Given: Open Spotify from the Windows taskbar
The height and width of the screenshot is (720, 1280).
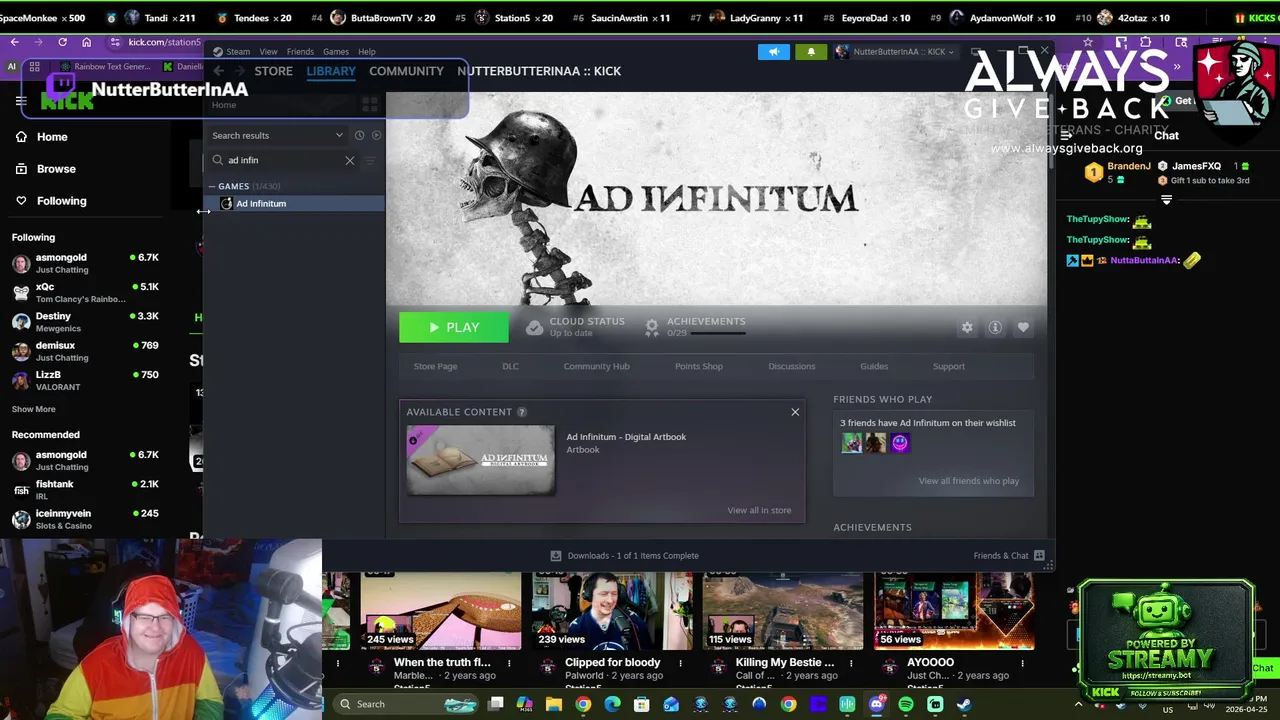Looking at the screenshot, I should 905,704.
